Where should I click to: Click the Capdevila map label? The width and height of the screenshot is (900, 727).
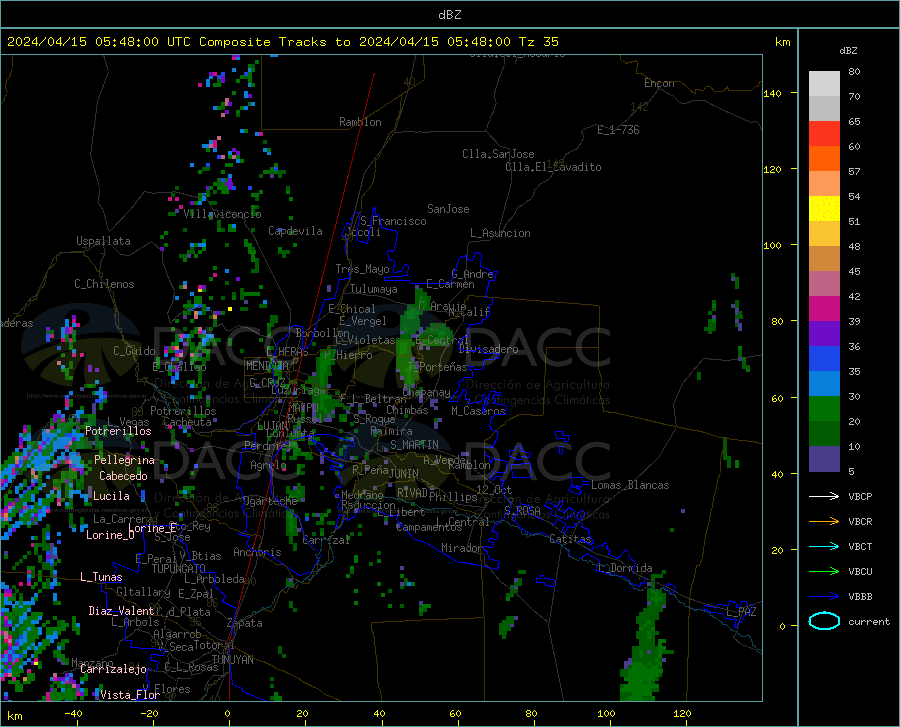click(x=296, y=231)
